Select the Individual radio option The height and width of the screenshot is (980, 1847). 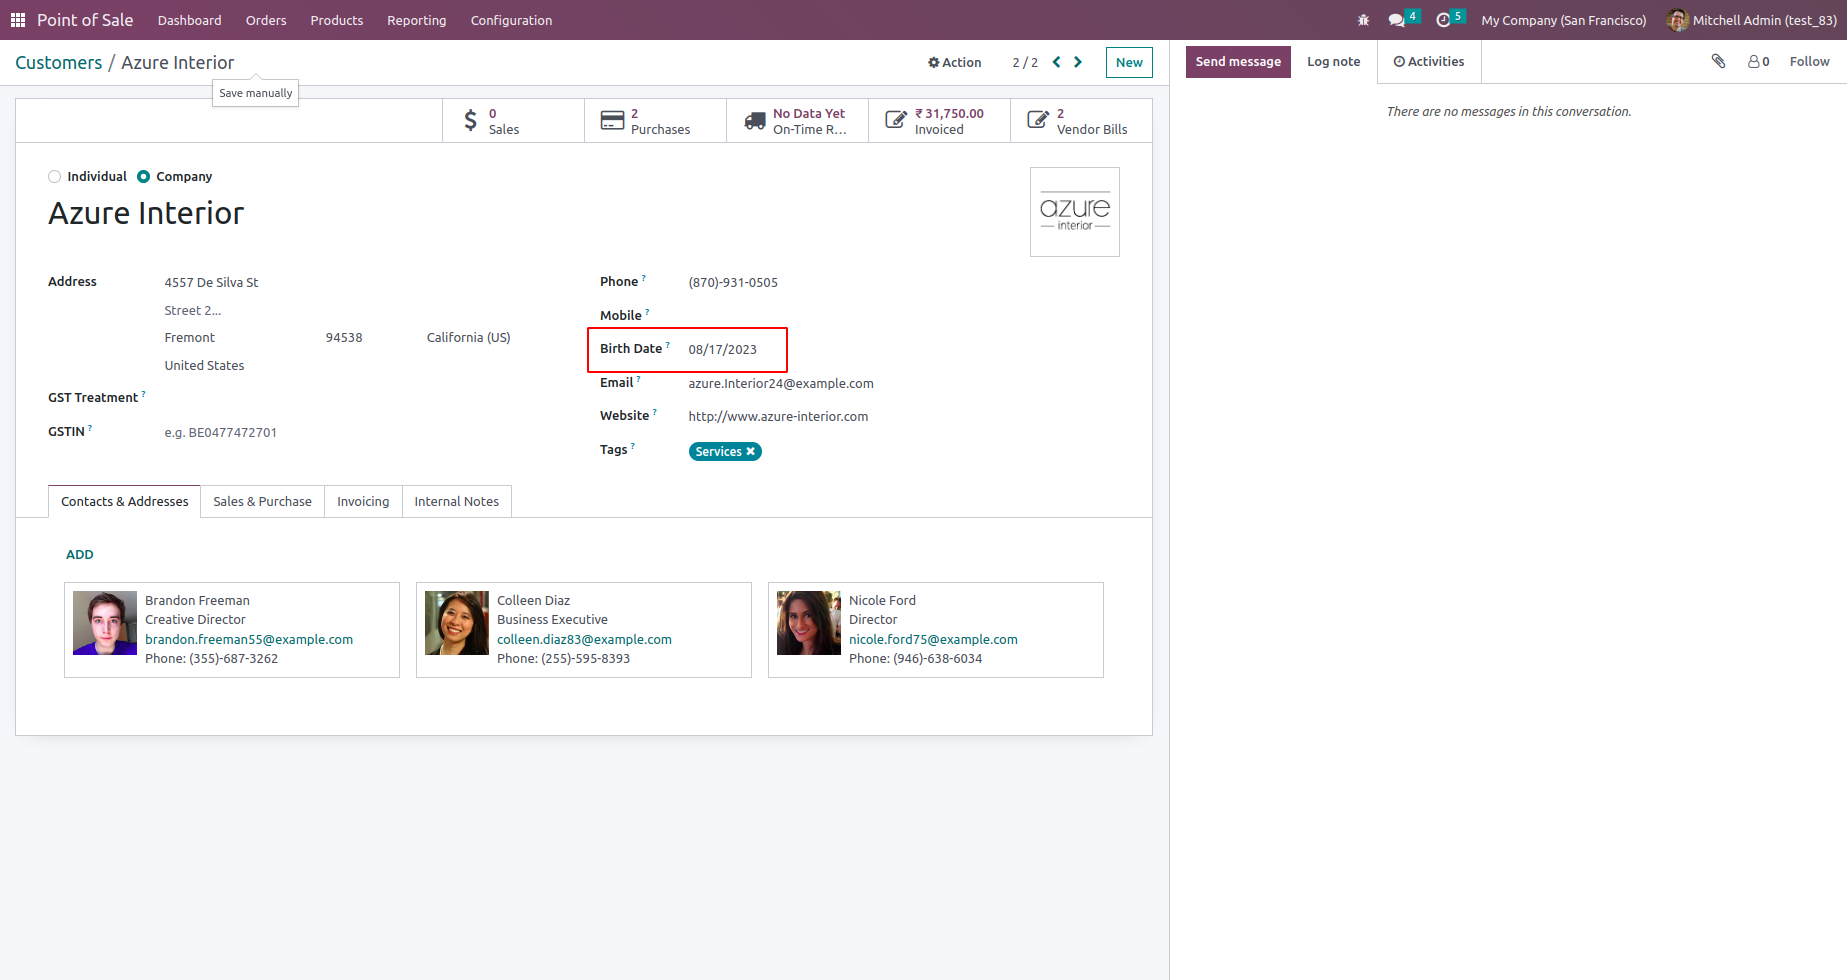click(55, 177)
